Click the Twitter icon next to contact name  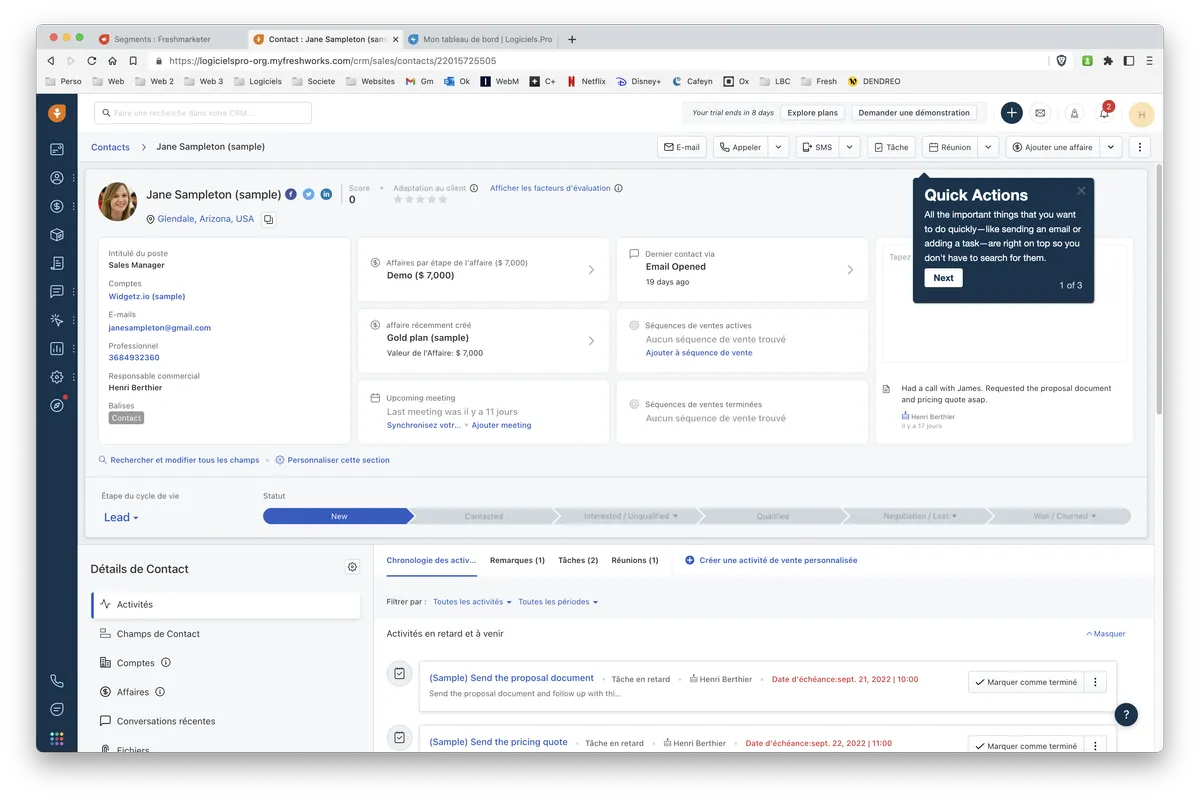pos(309,194)
